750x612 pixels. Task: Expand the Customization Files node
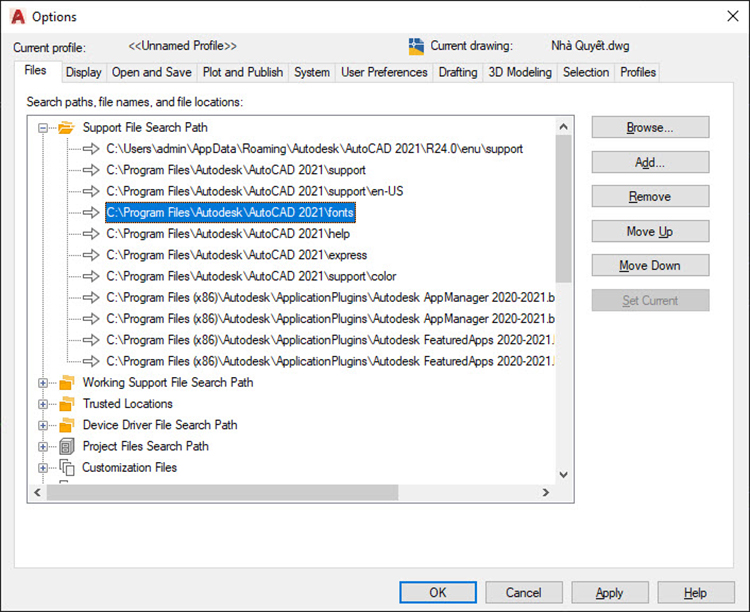(43, 468)
